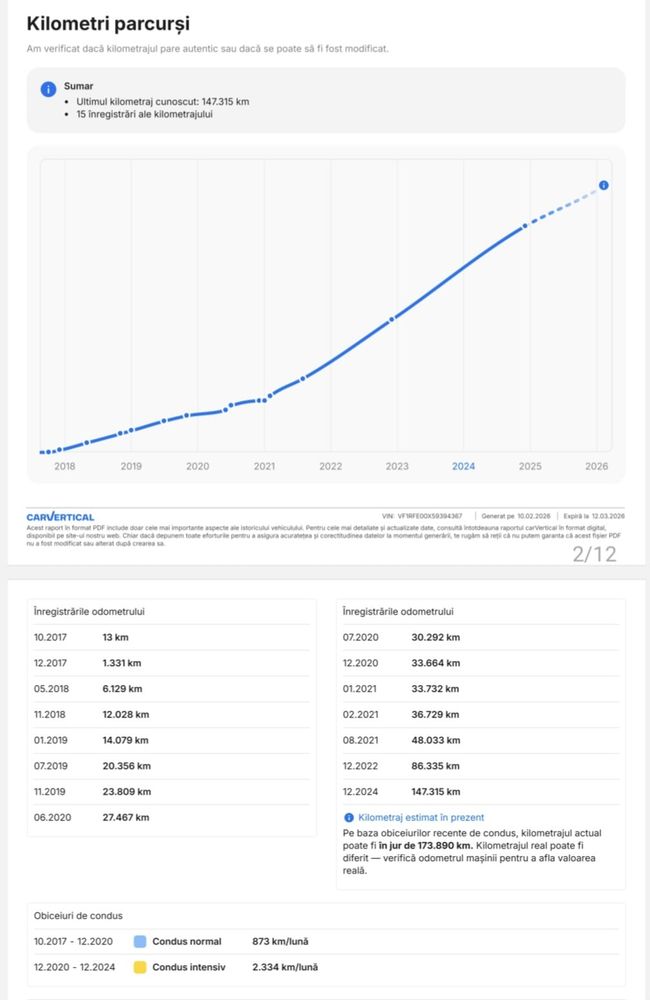The image size is (650, 1000).
Task: Click the 12.2024 odometer row with 147.315 km
Action: click(481, 791)
